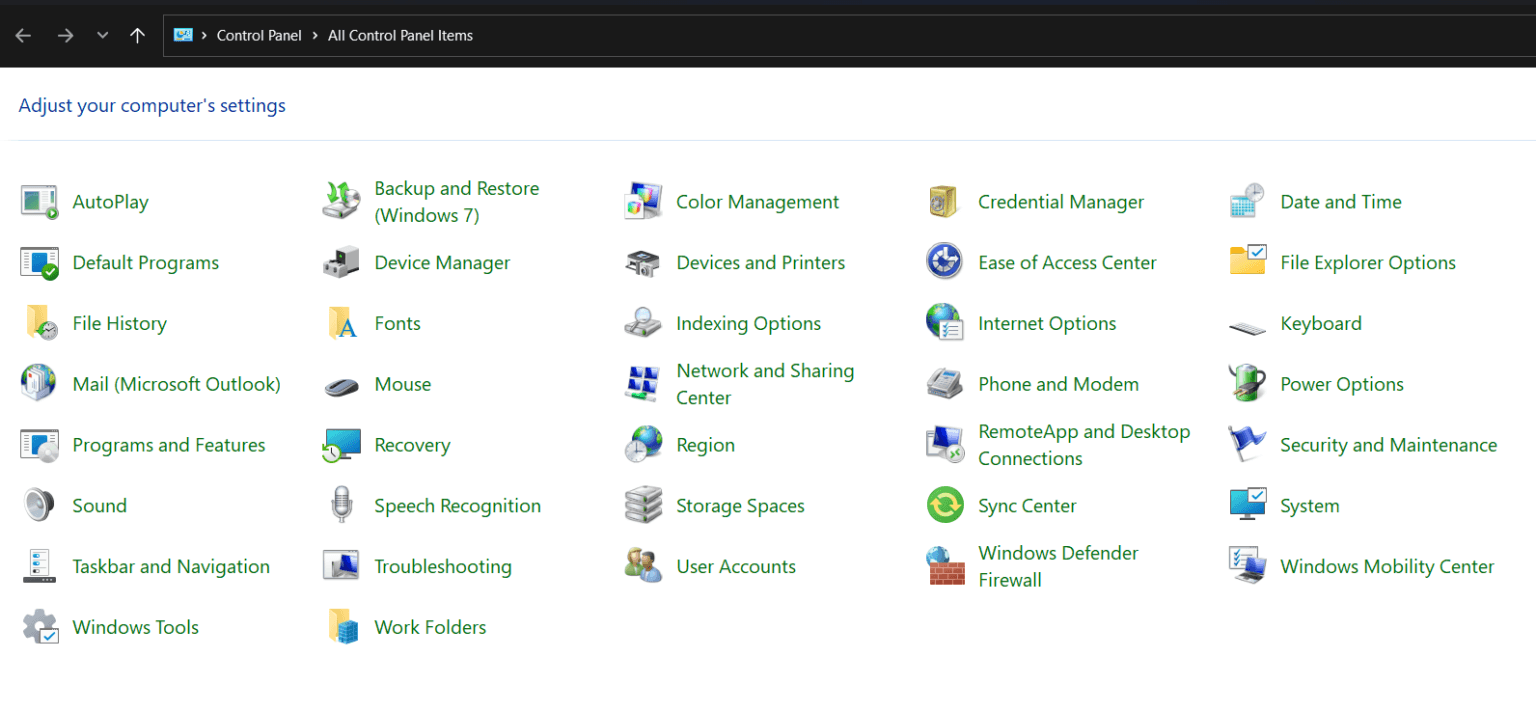This screenshot has height=712, width=1536.
Task: Click the Power Options battery icon
Action: [1248, 384]
